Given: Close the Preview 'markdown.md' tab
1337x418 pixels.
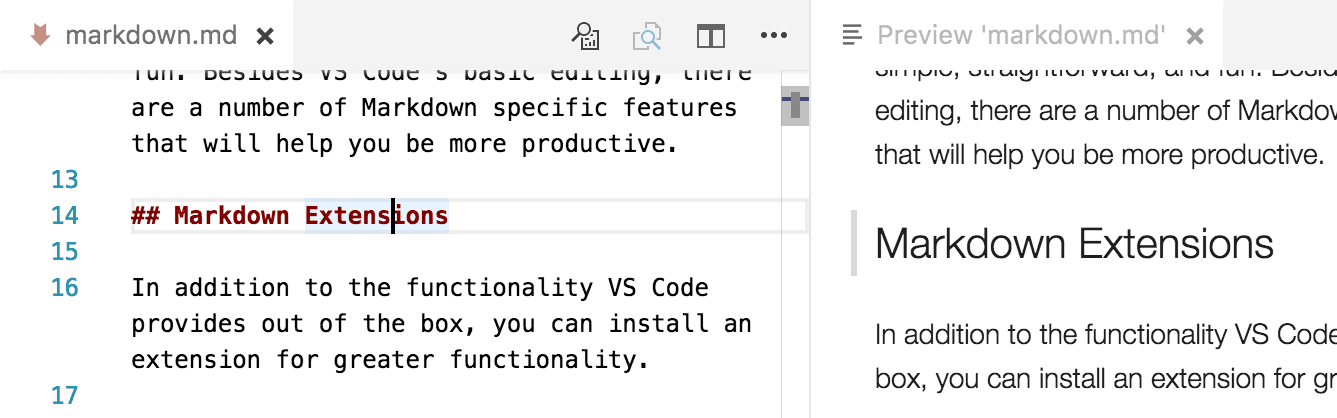Looking at the screenshot, I should (1194, 36).
